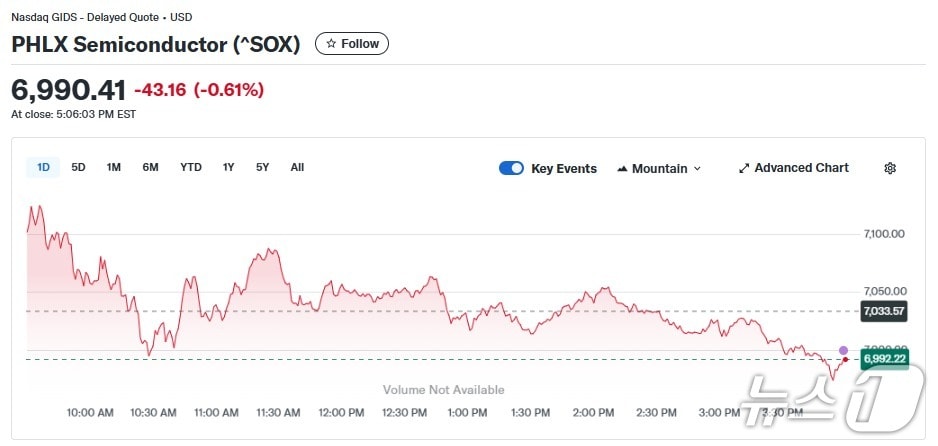Follow the PHLX Semiconductor index
The width and height of the screenshot is (938, 446).
click(x=352, y=44)
